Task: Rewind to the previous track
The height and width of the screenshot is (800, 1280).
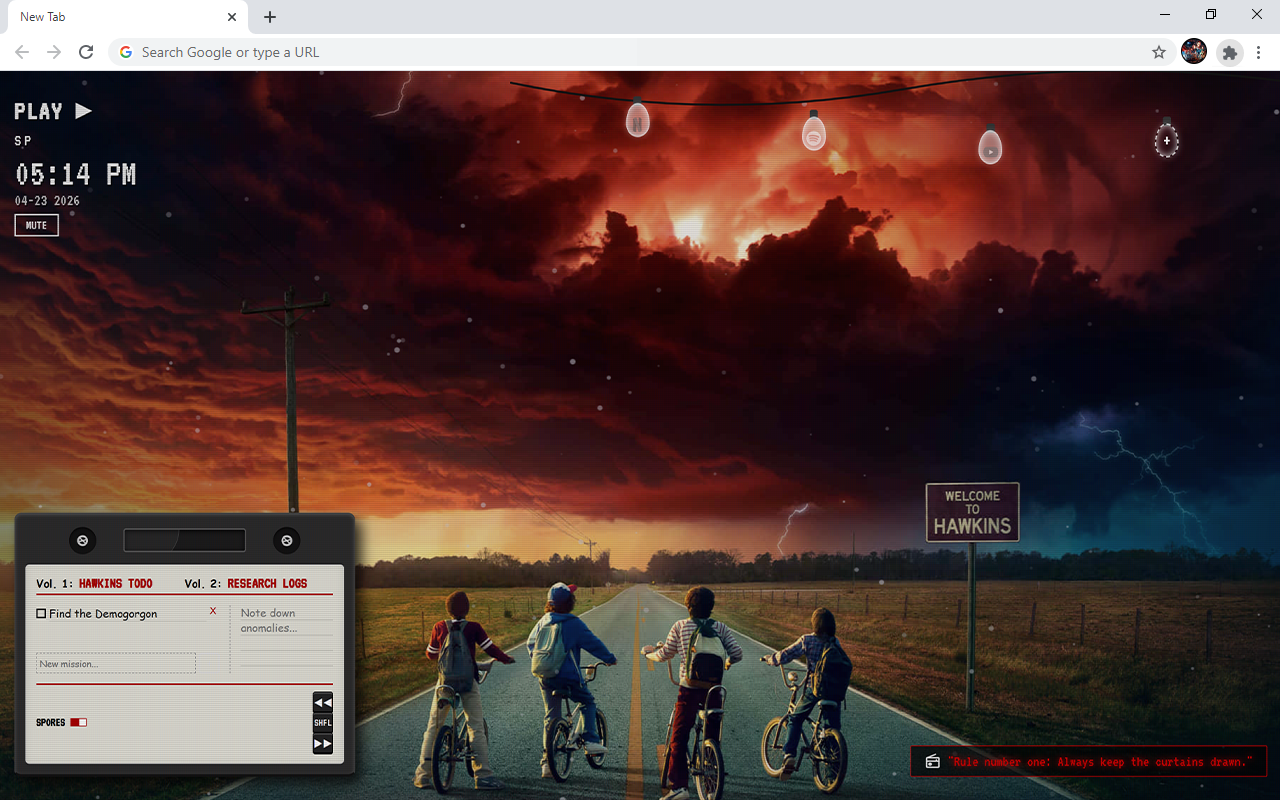Action: click(x=323, y=702)
